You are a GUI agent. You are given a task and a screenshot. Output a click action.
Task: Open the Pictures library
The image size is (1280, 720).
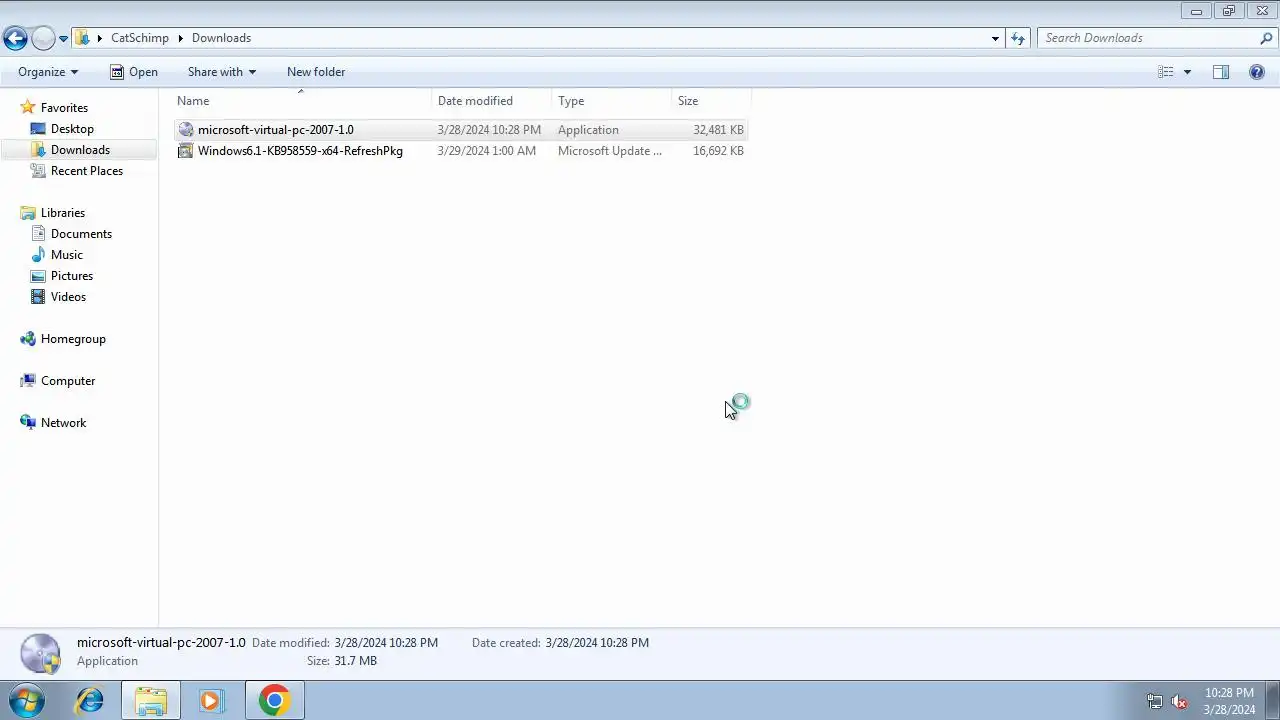click(x=72, y=276)
